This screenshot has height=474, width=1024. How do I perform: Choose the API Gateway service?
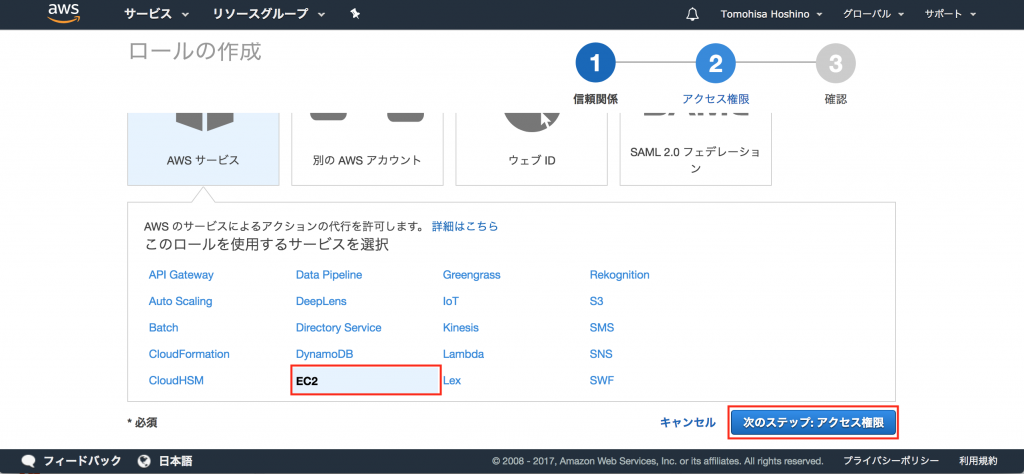coord(181,275)
